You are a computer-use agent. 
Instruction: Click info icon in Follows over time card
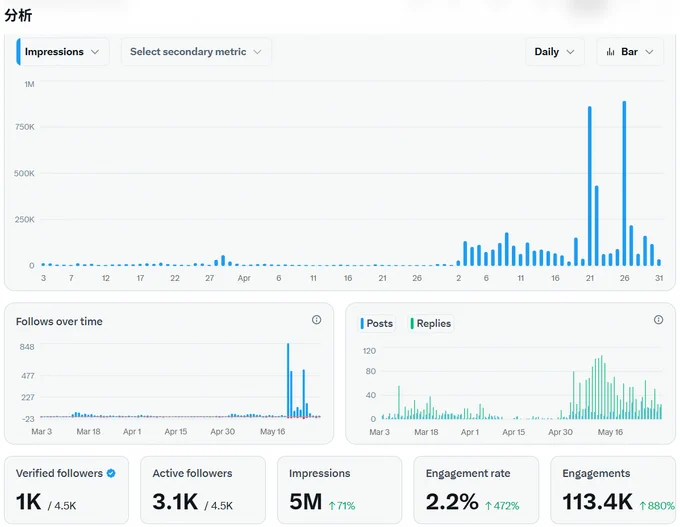[x=317, y=320]
